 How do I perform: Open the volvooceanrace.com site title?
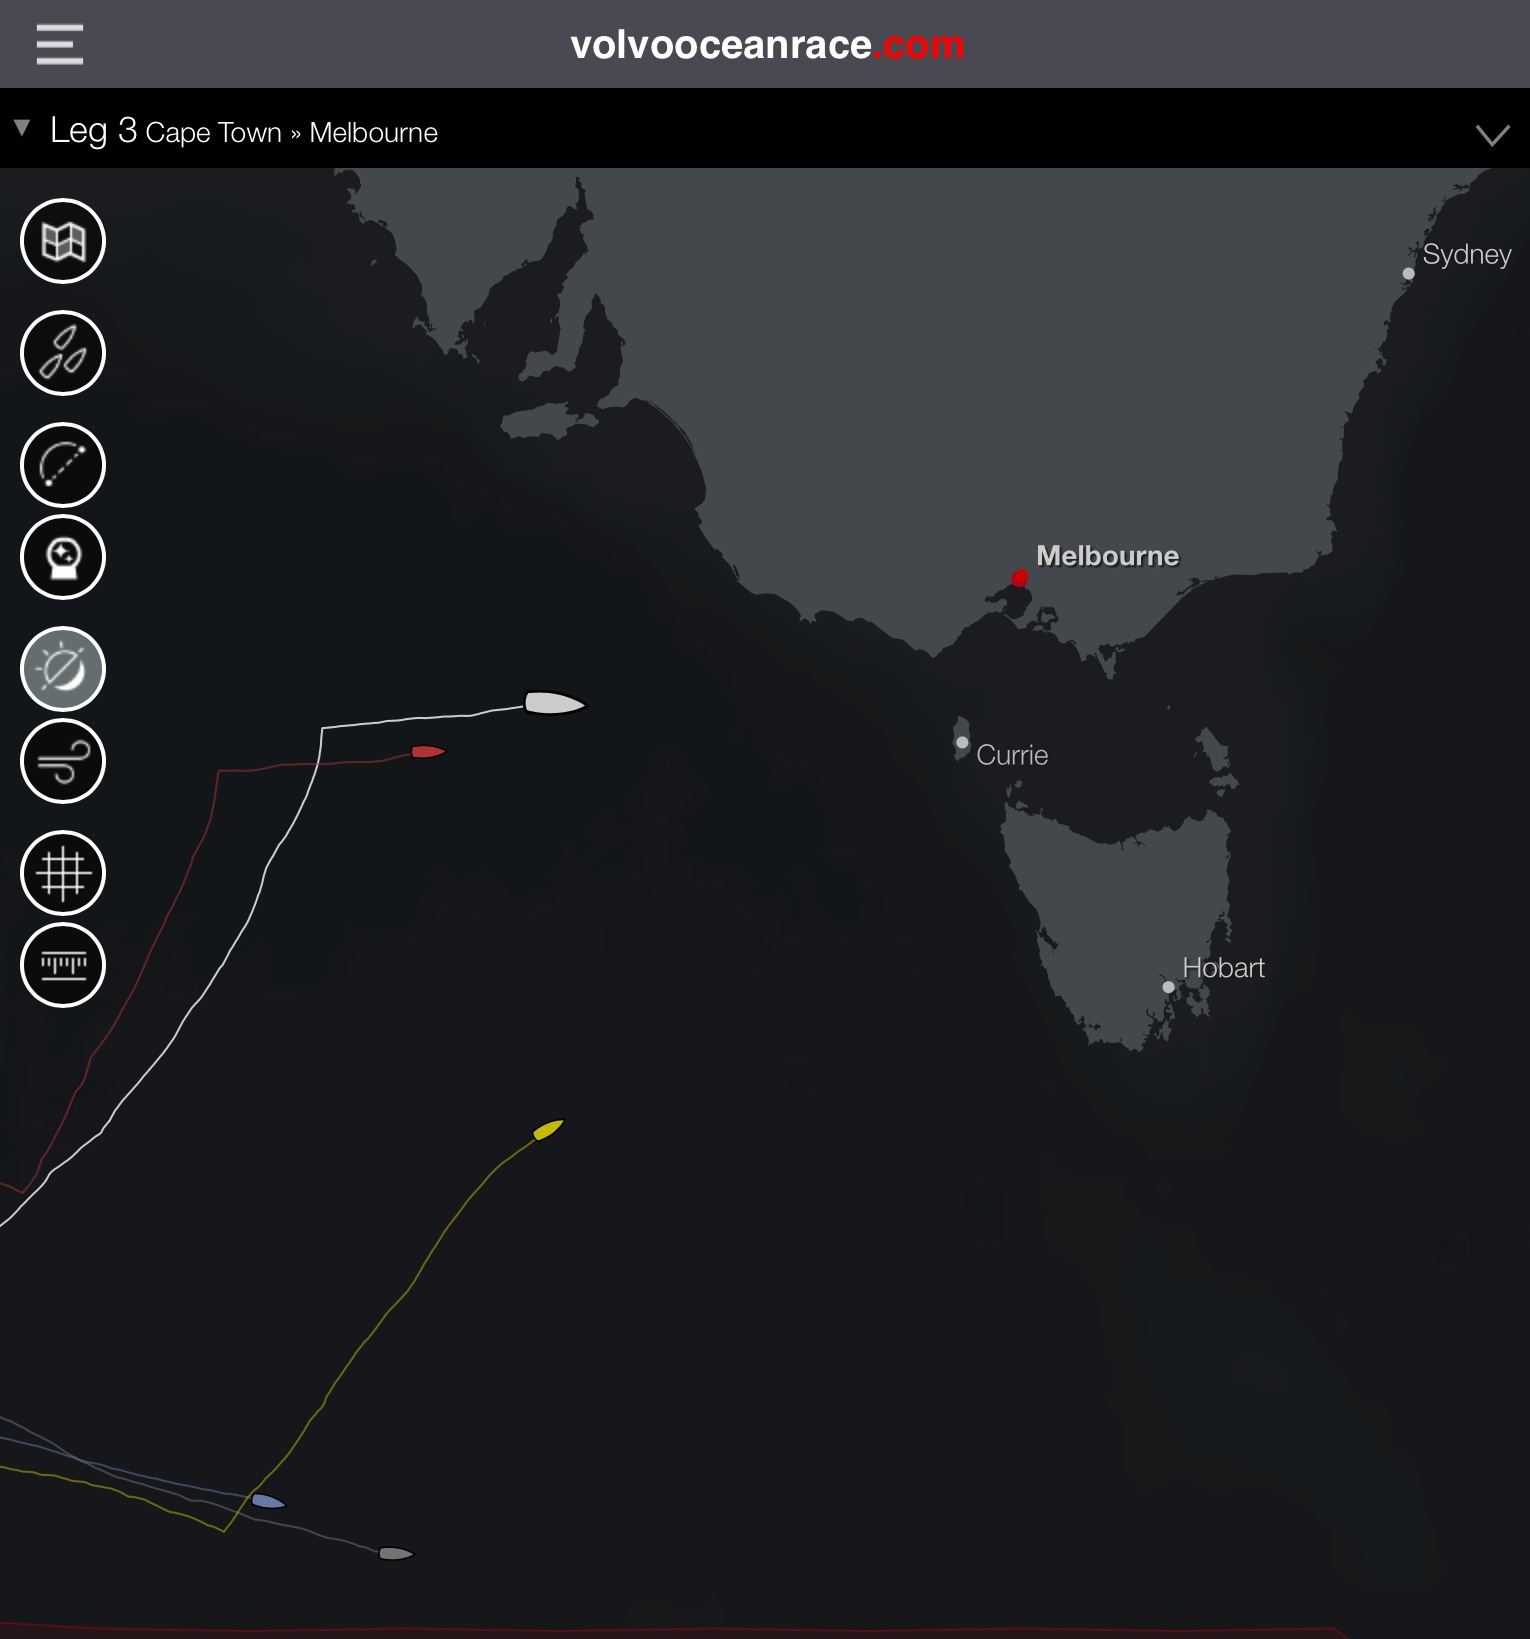click(767, 45)
